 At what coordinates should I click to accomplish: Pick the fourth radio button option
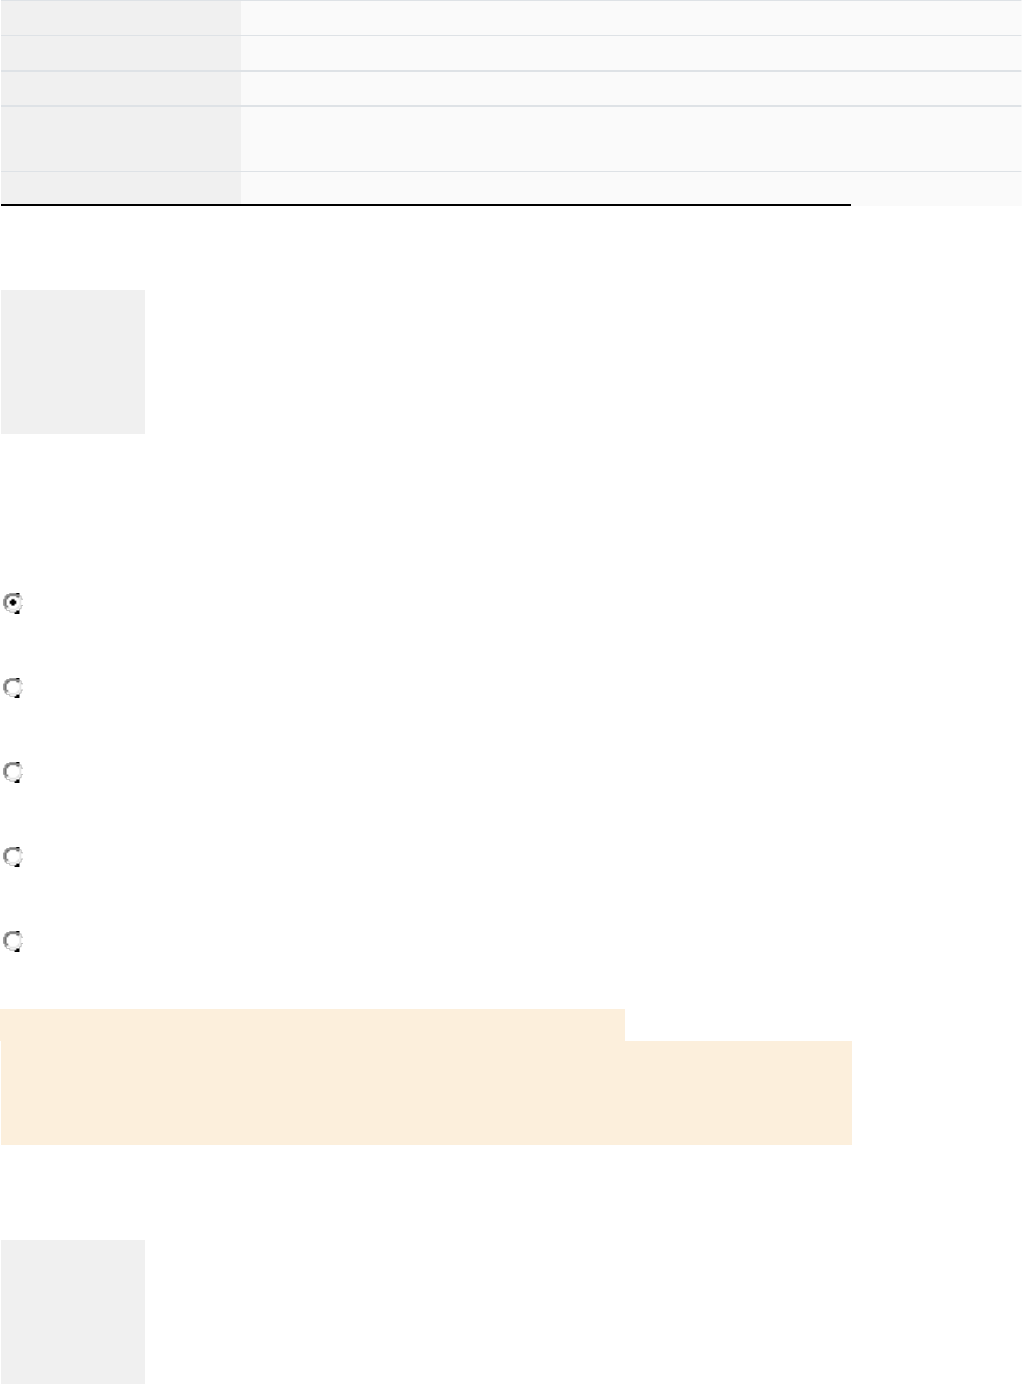[x=13, y=857]
